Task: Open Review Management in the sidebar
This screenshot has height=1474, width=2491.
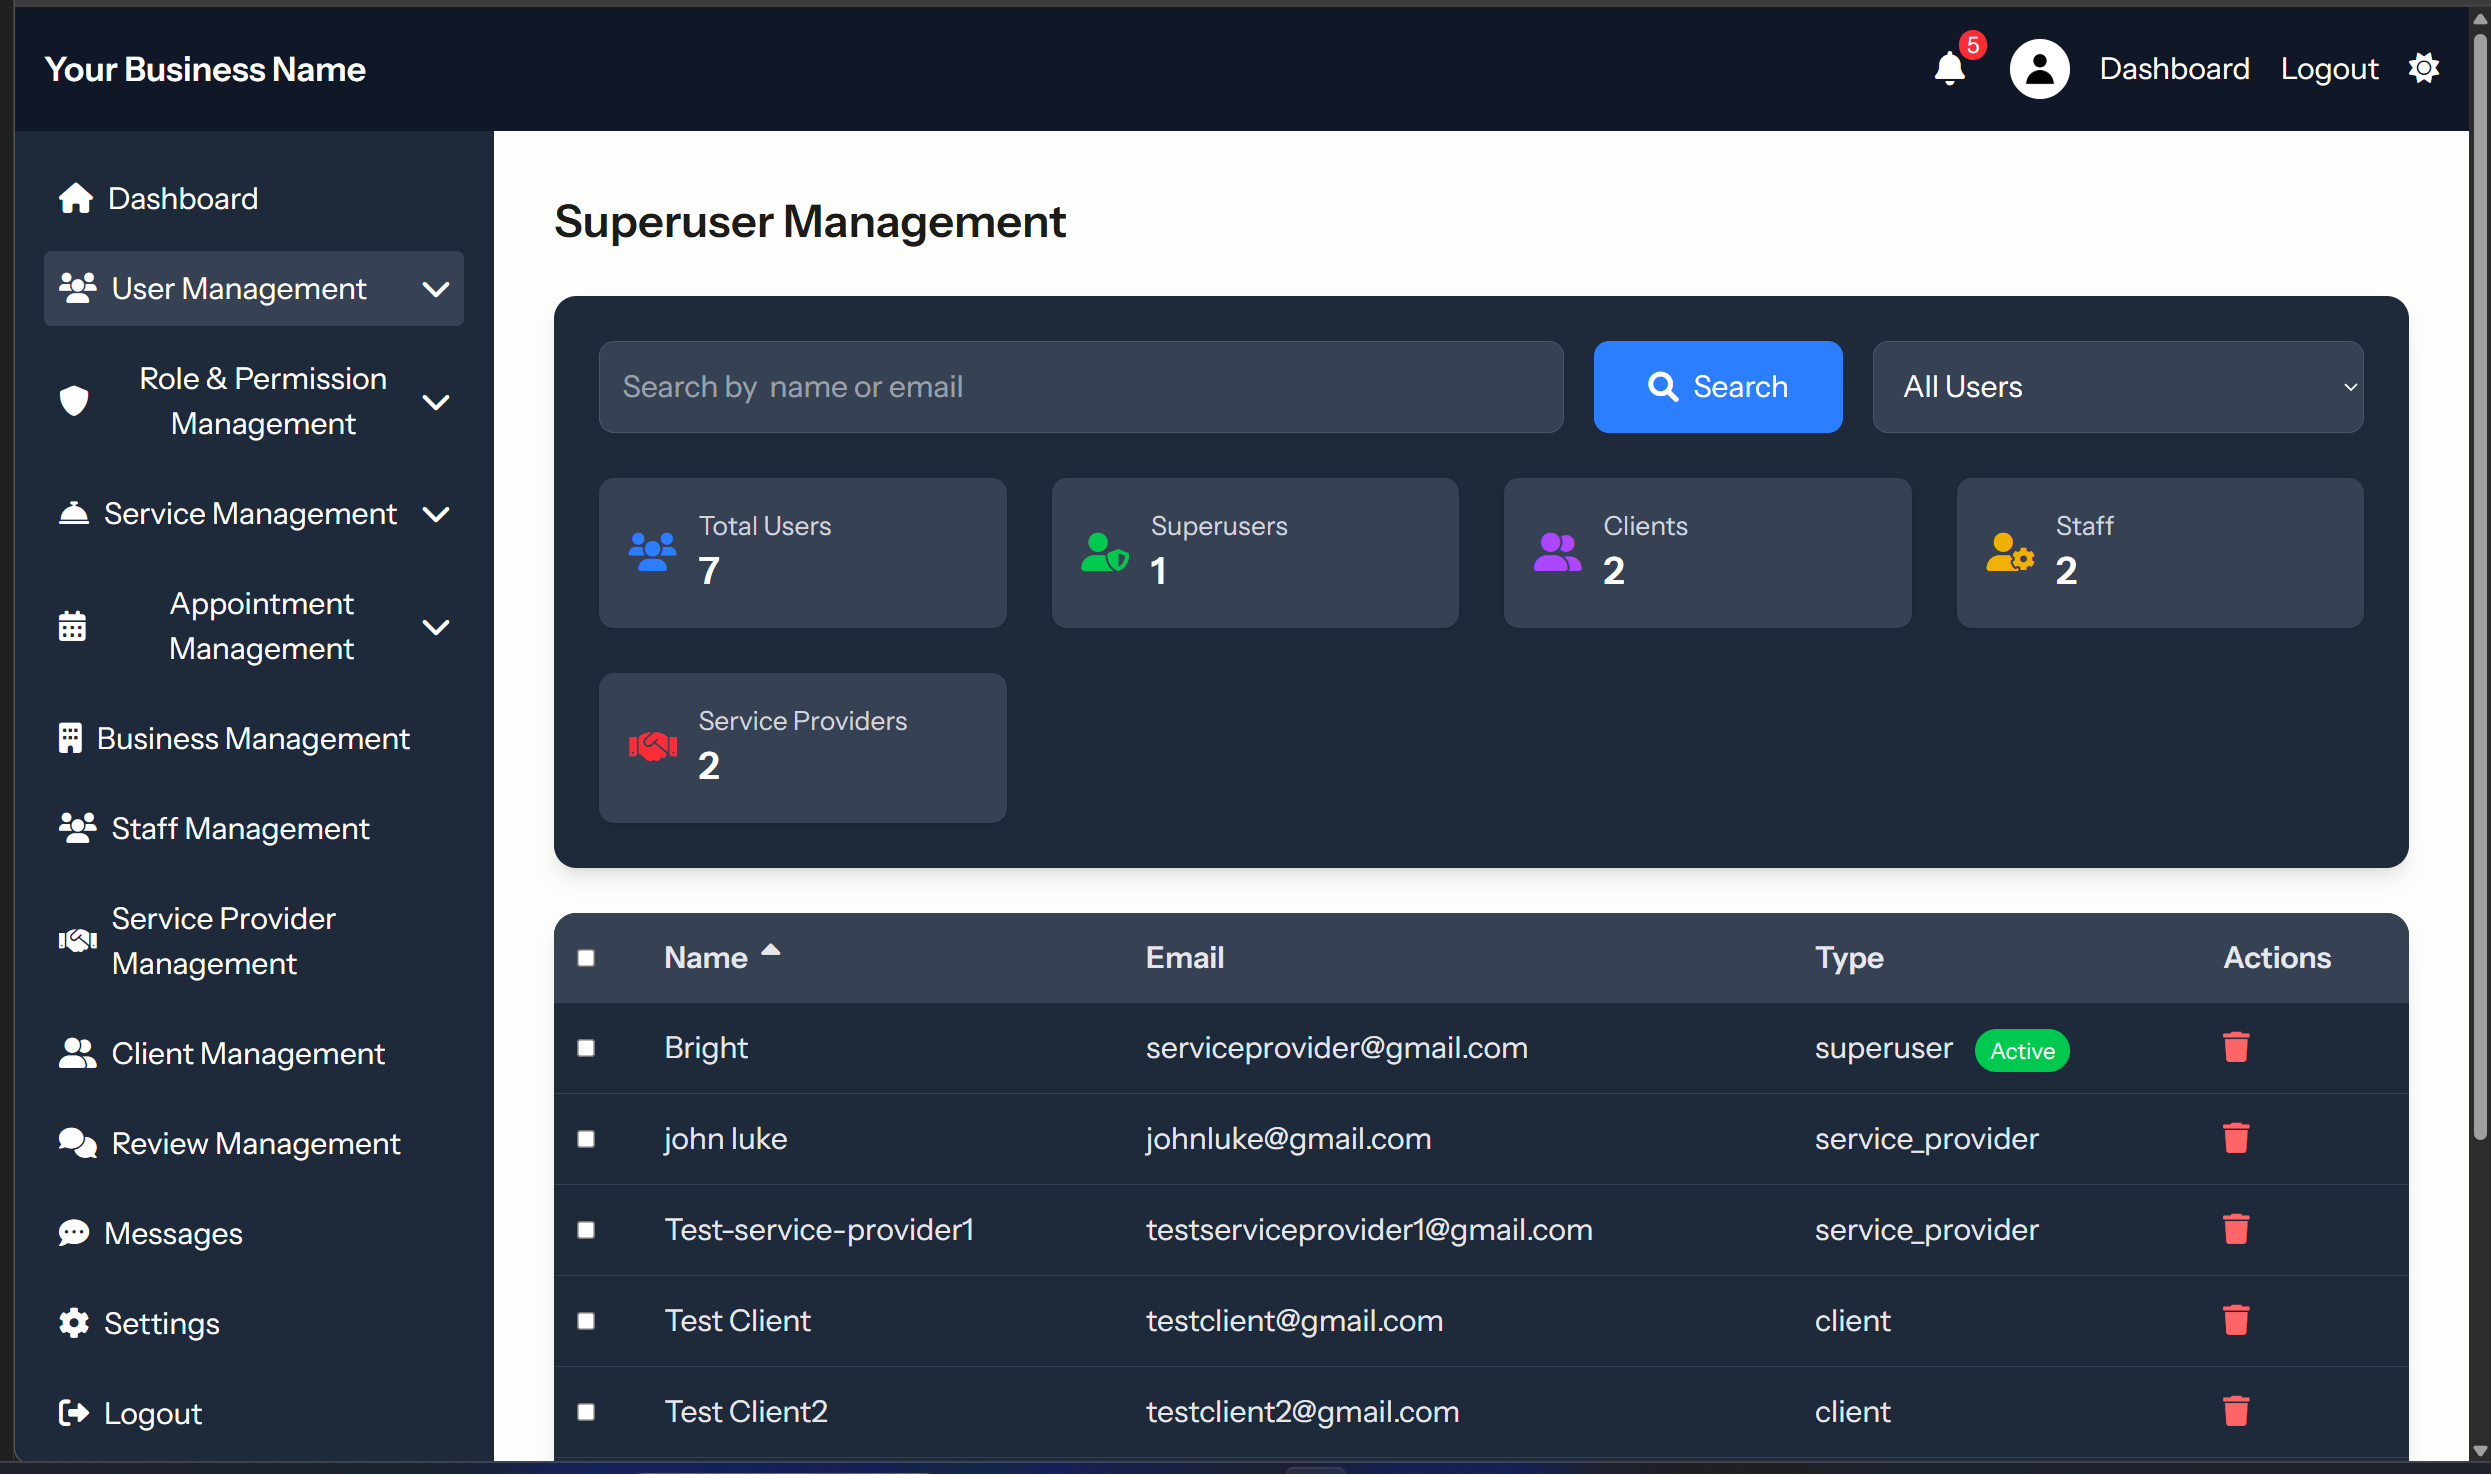Action: (256, 1143)
